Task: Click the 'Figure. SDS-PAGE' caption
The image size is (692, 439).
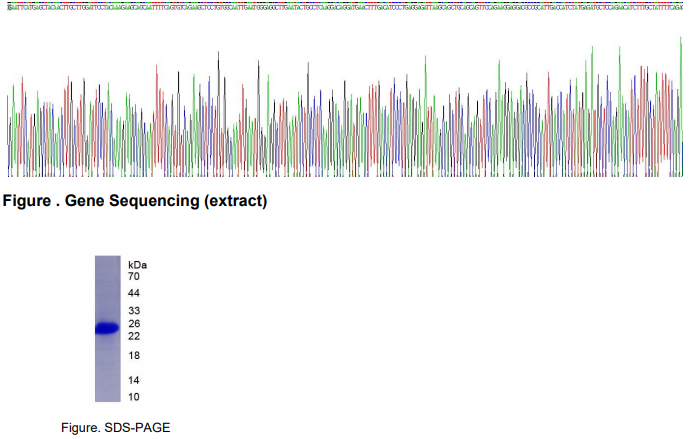Action: click(x=116, y=428)
